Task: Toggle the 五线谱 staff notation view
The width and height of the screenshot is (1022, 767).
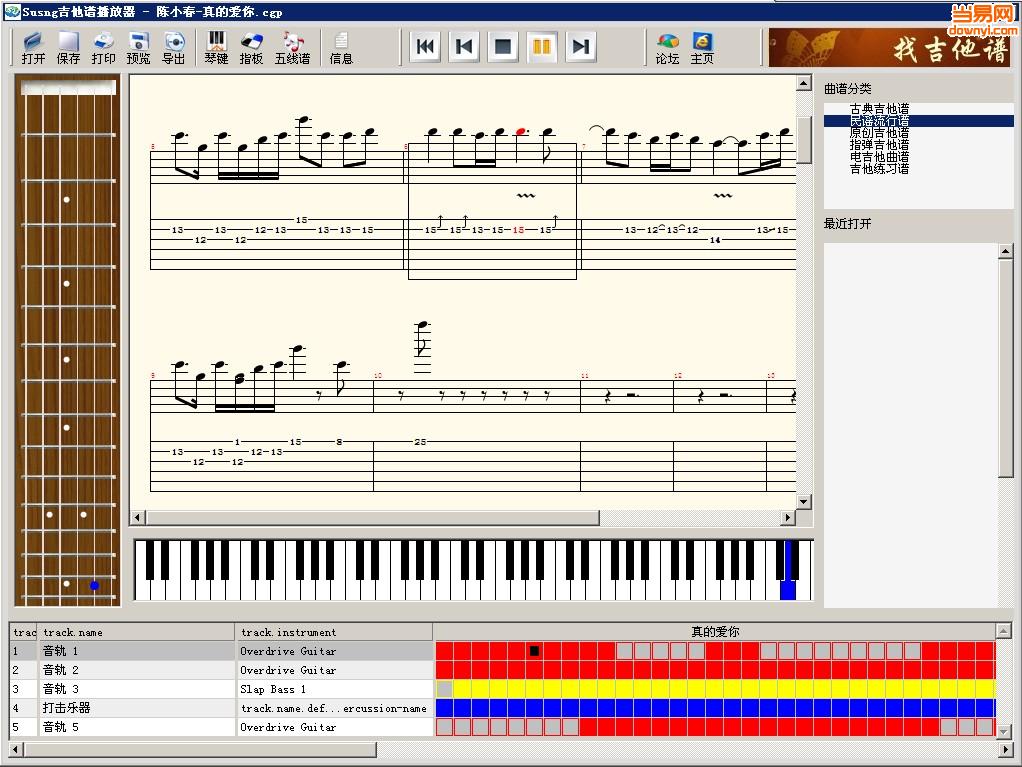Action: point(294,47)
